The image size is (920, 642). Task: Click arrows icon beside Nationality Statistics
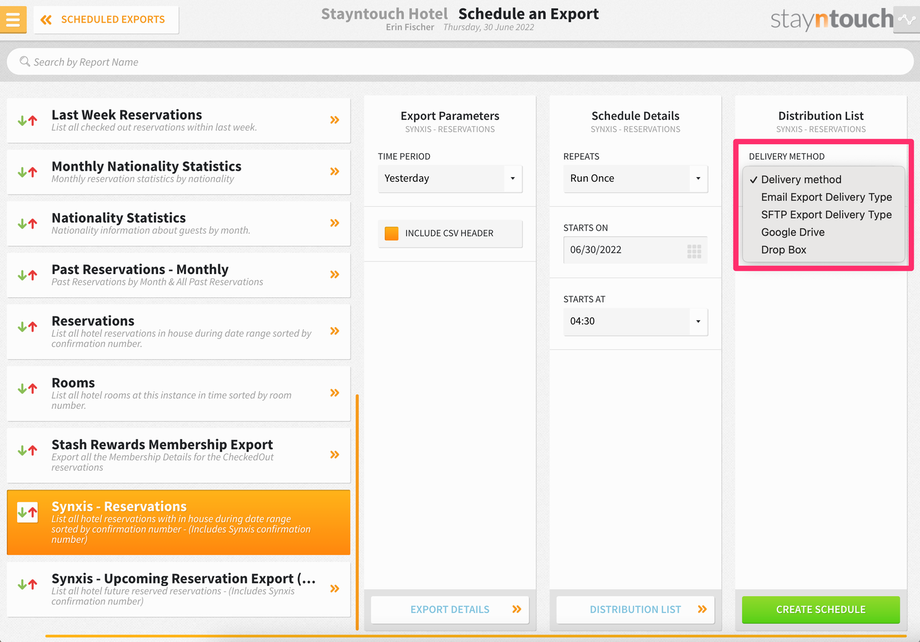pyautogui.click(x=28, y=224)
